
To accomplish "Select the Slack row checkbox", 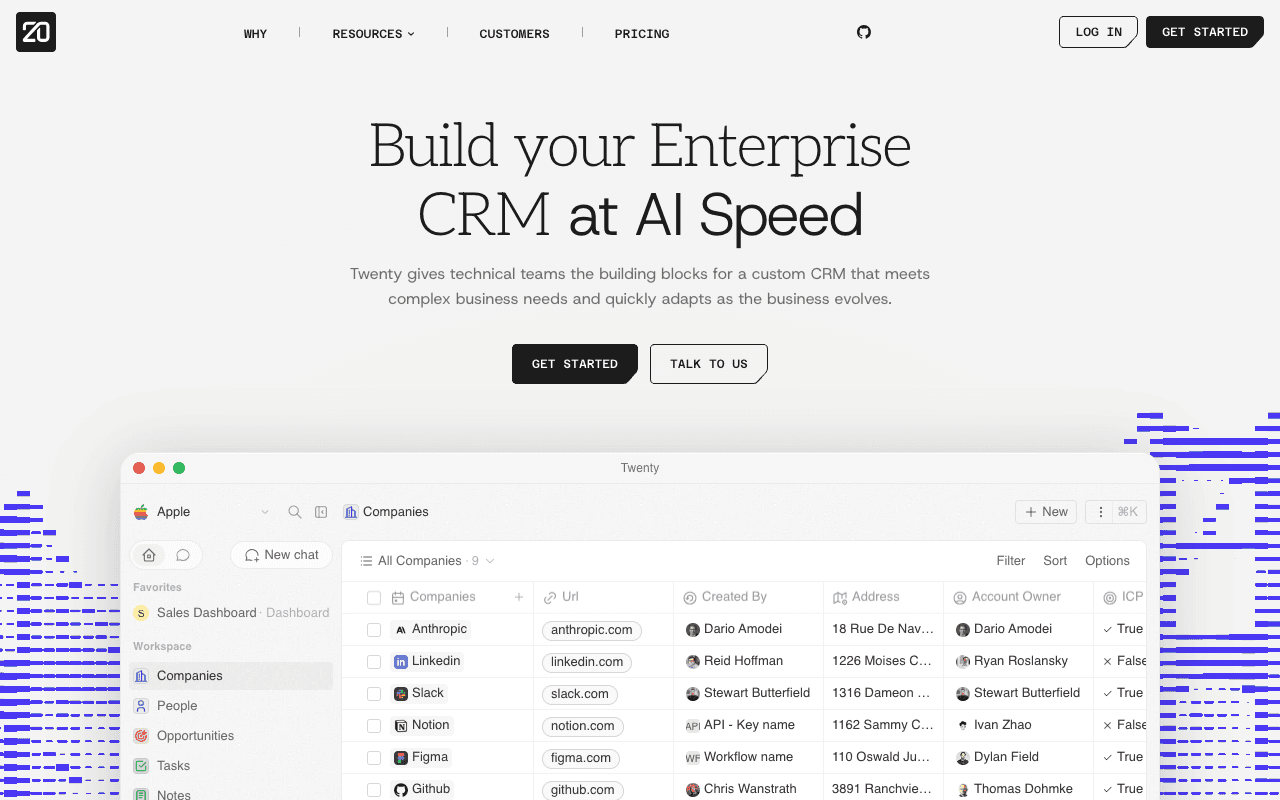I will pos(374,694).
